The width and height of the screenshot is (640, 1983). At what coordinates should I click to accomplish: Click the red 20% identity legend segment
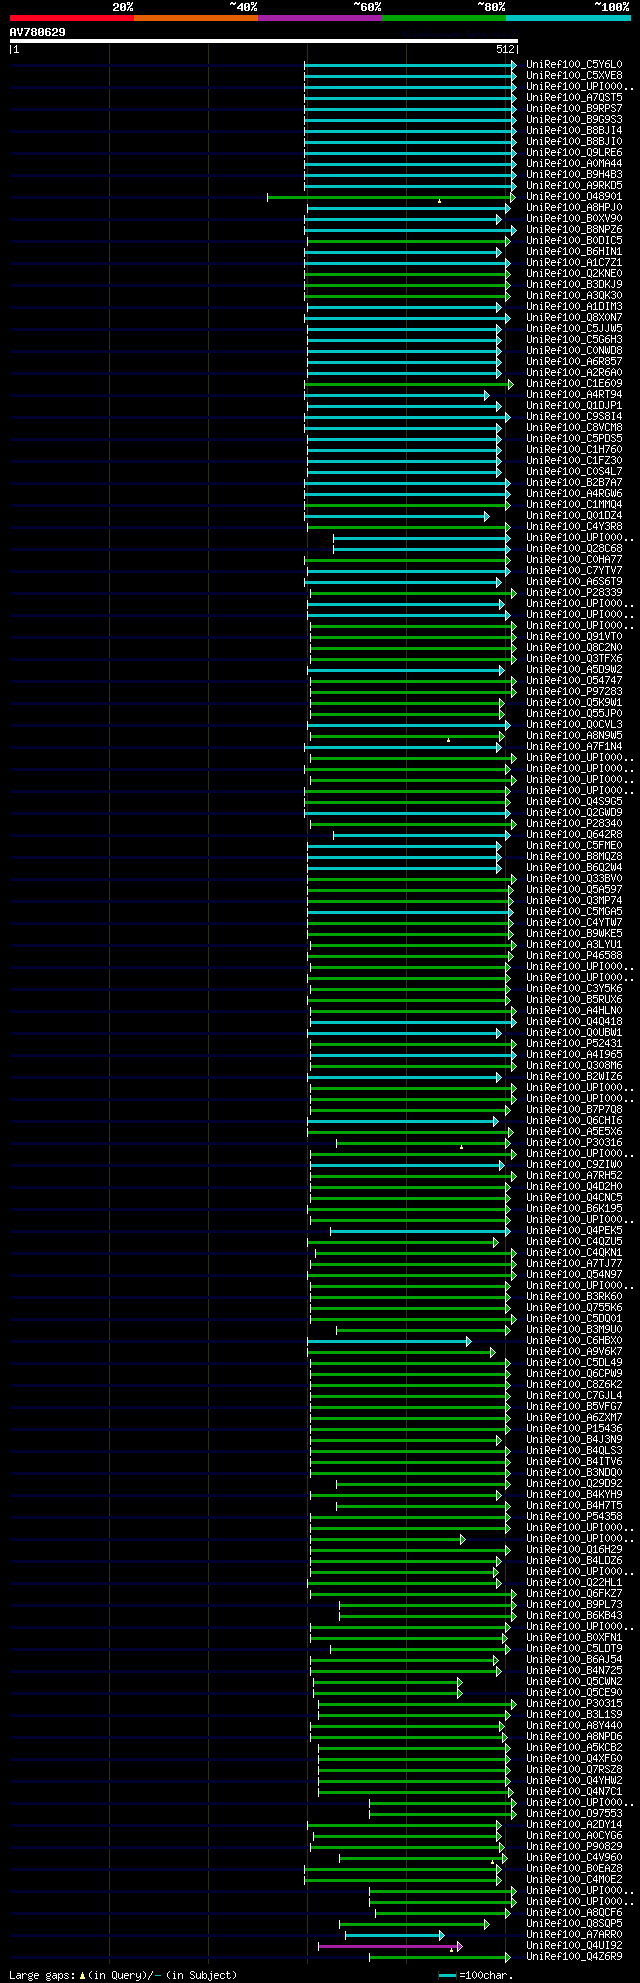(x=72, y=18)
